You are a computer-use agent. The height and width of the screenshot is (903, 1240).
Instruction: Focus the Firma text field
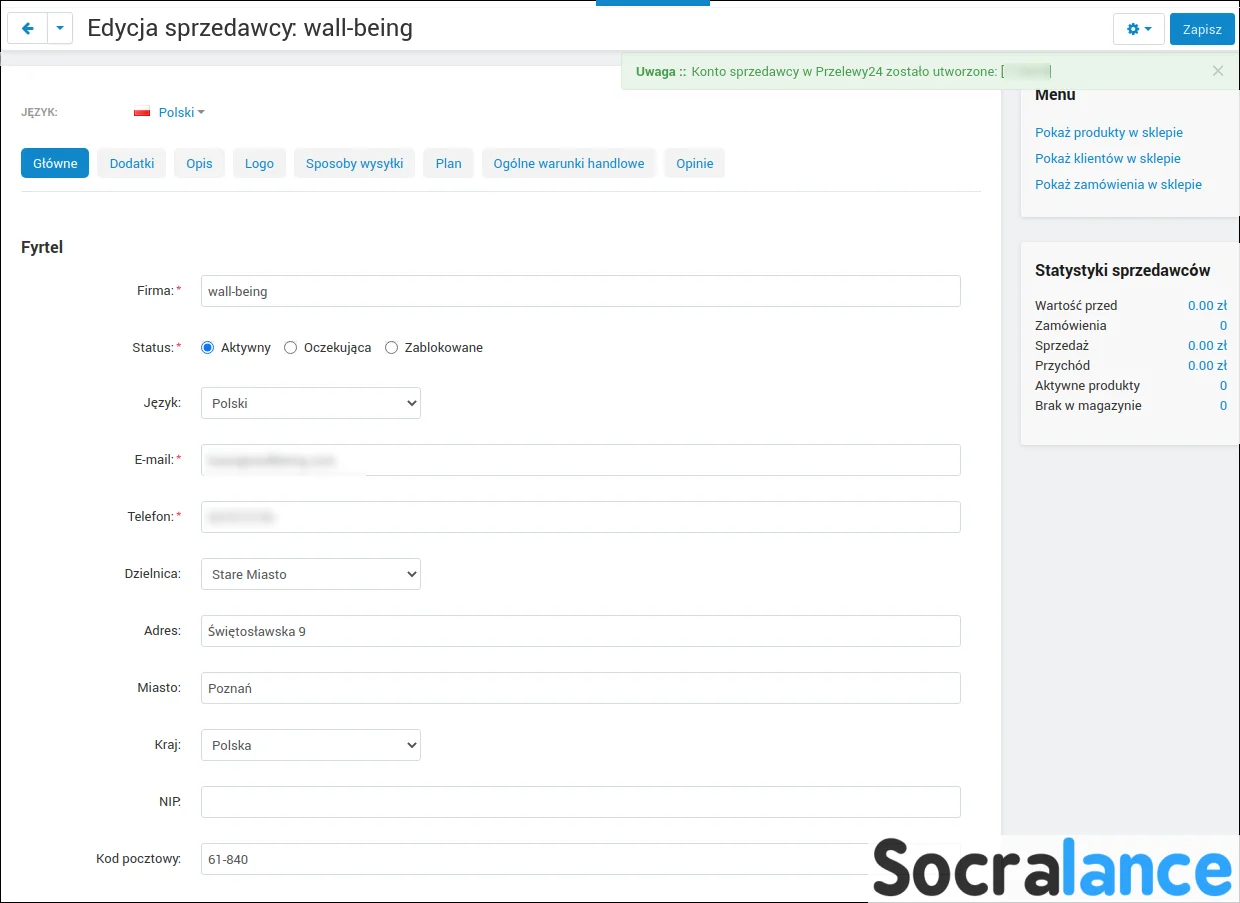tap(580, 291)
